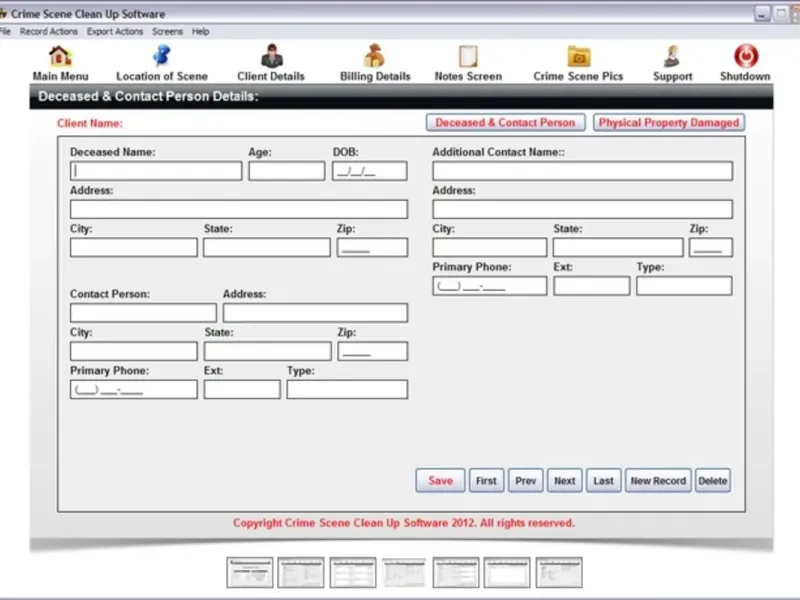The width and height of the screenshot is (800, 600).
Task: Click the red Save button
Action: (440, 481)
